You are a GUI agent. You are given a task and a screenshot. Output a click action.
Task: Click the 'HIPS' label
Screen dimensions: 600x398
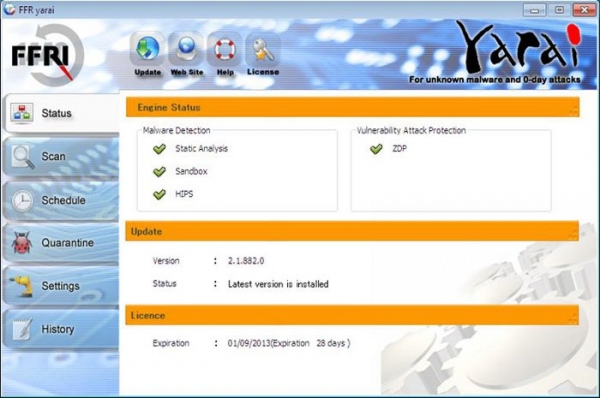[184, 194]
